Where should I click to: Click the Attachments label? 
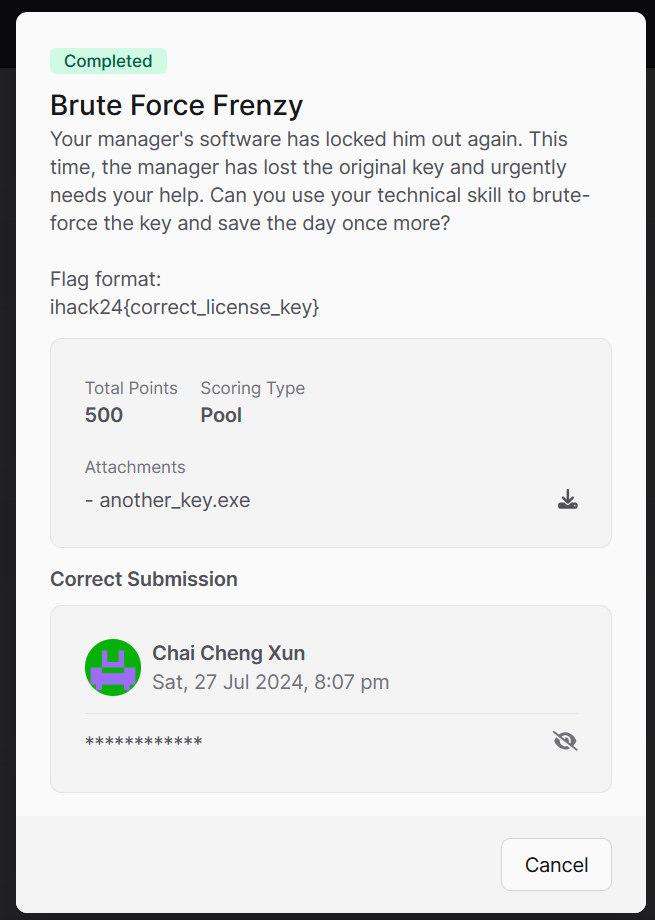[135, 467]
